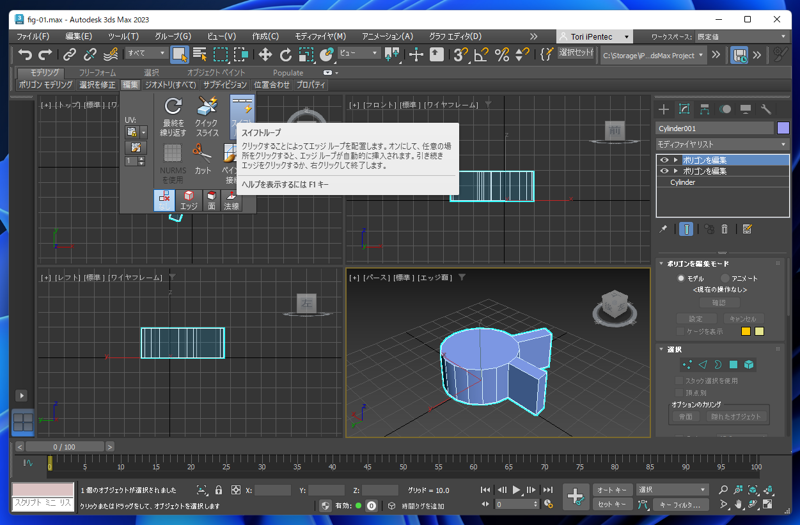
Task: Check the 頂点別 checkbox
Action: pos(679,392)
